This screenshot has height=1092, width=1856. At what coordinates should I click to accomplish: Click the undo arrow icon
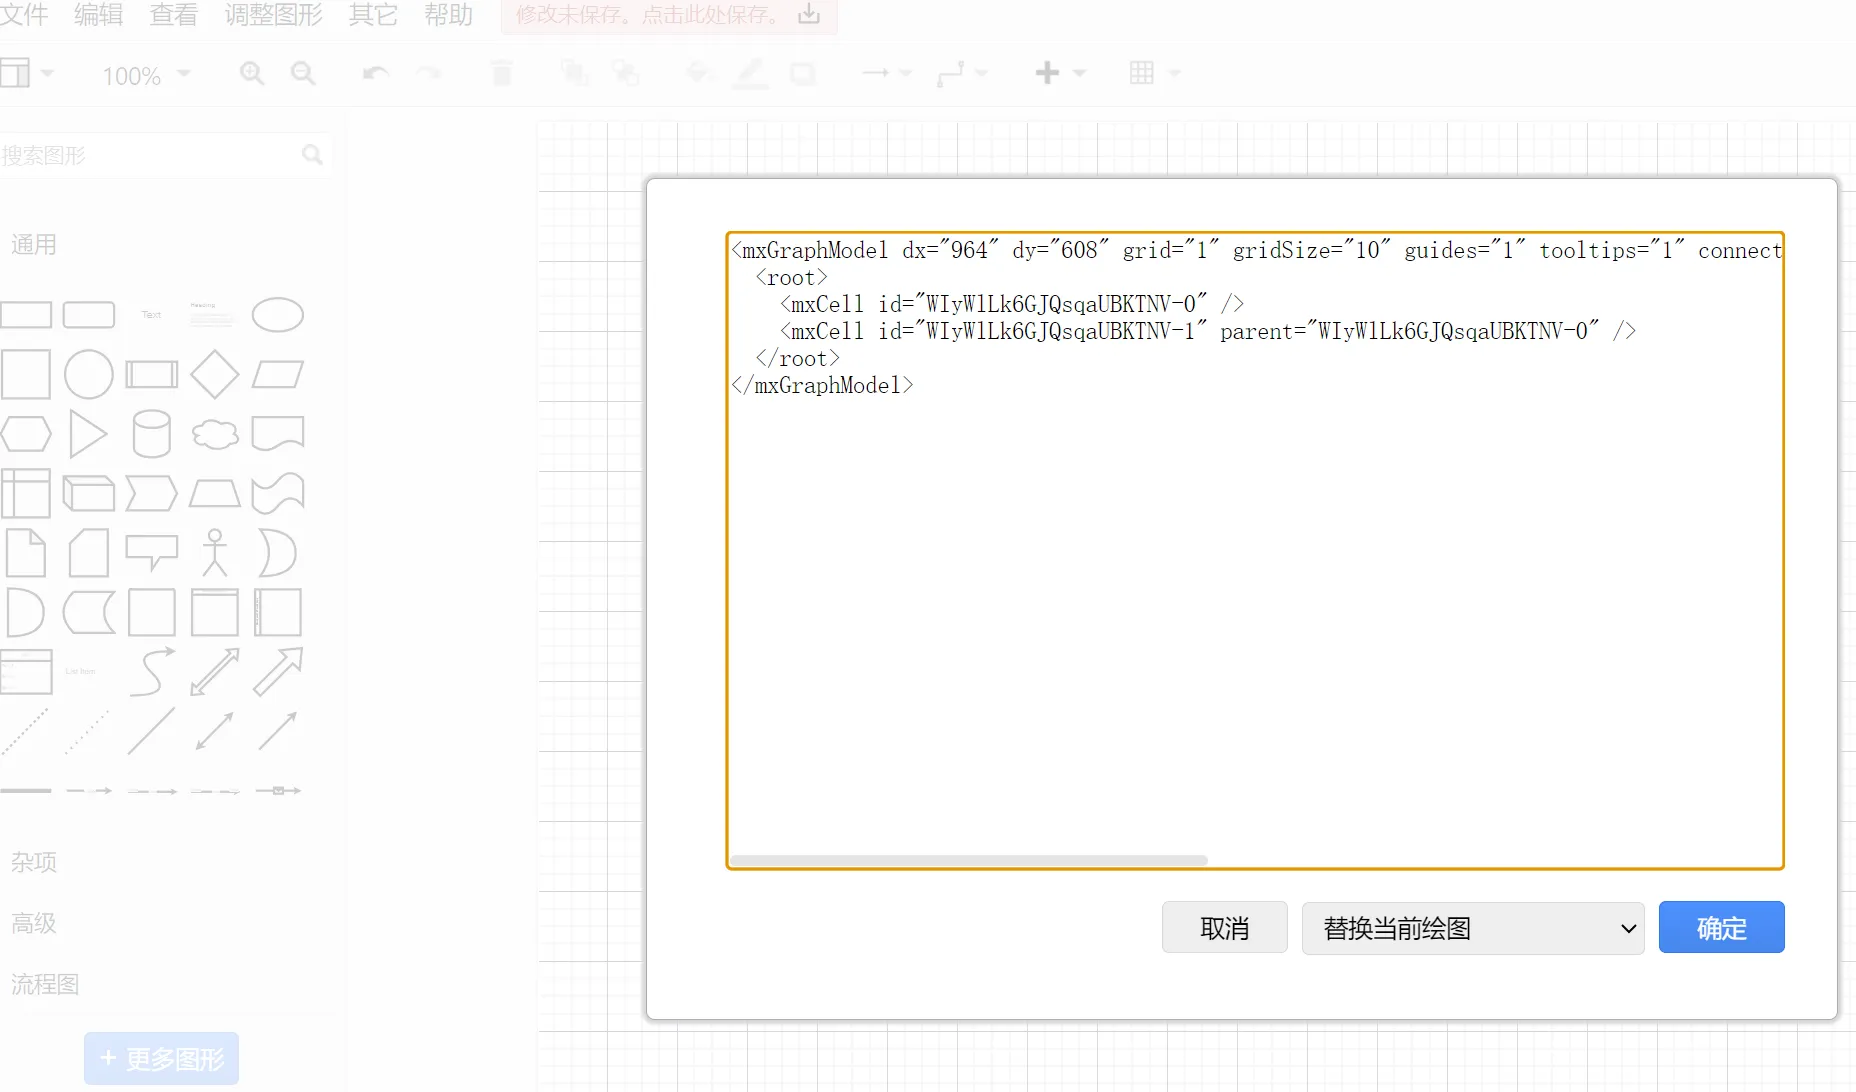click(x=376, y=73)
